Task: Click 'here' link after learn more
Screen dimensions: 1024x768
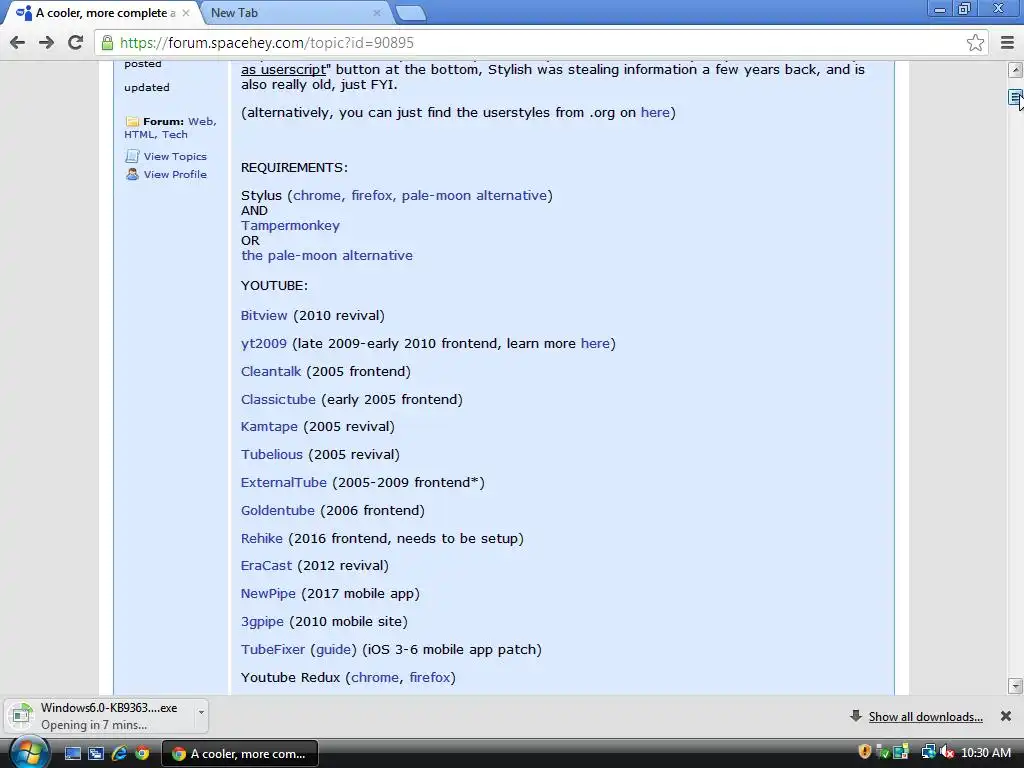Action: click(595, 344)
